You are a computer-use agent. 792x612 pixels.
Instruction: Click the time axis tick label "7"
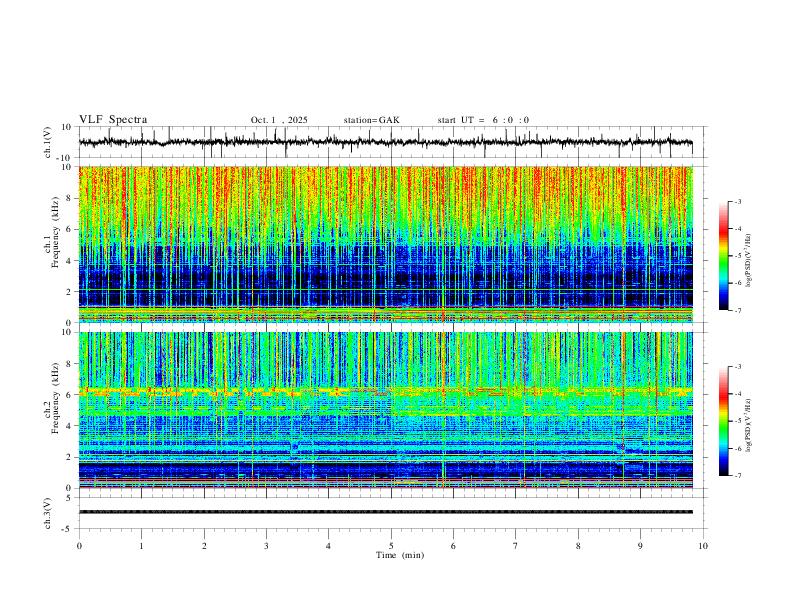pyautogui.click(x=516, y=546)
